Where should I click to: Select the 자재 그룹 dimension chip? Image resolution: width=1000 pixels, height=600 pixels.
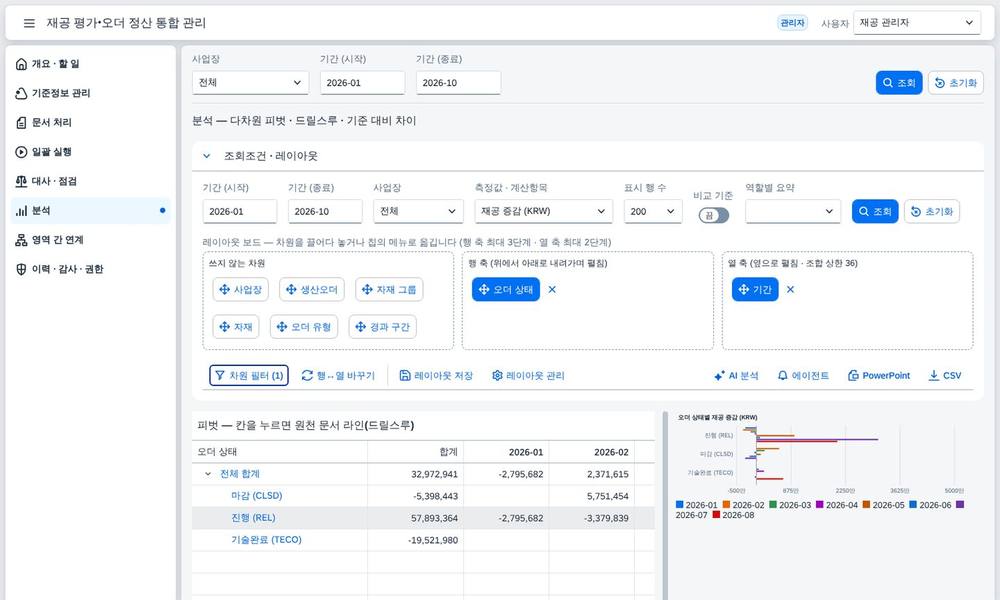pyautogui.click(x=389, y=289)
